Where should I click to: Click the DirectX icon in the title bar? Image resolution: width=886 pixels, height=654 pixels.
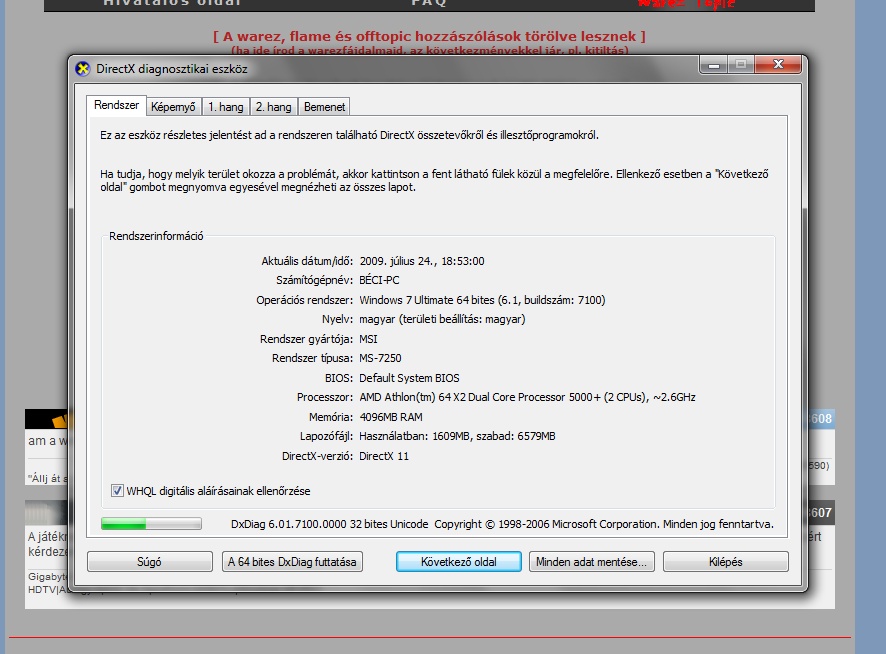pos(83,69)
